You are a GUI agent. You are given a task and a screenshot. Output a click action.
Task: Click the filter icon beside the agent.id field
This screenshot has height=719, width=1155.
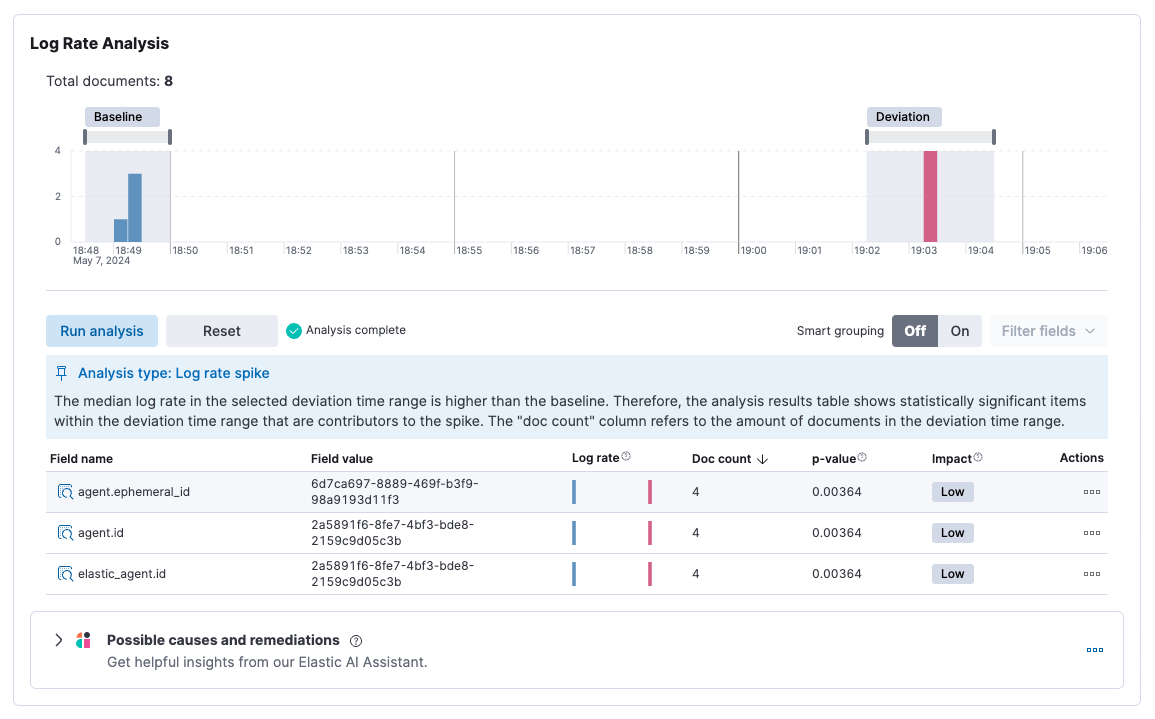pyautogui.click(x=63, y=532)
